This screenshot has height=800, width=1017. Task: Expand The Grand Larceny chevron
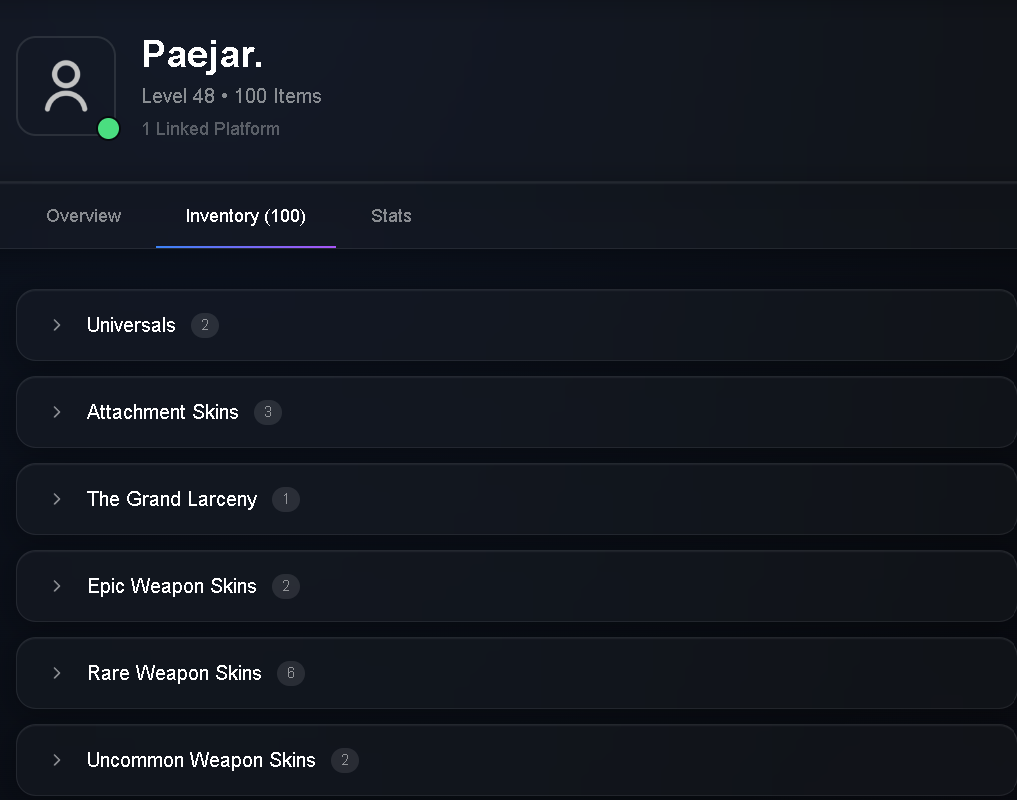click(x=57, y=499)
